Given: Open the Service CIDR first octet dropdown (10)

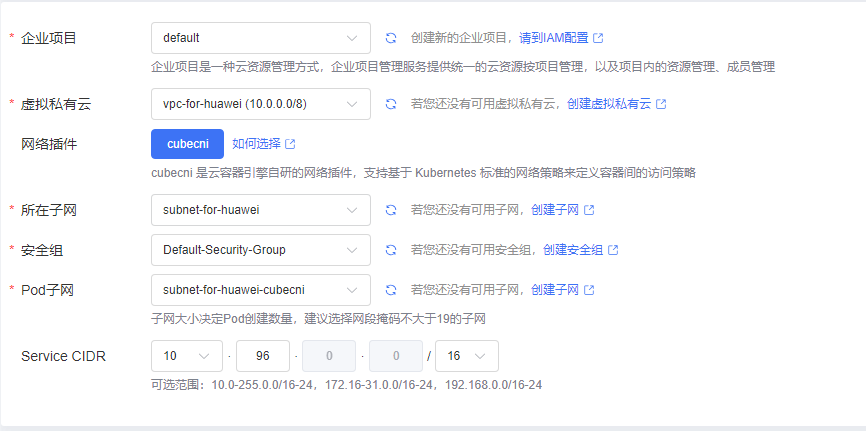Looking at the screenshot, I should [x=187, y=356].
